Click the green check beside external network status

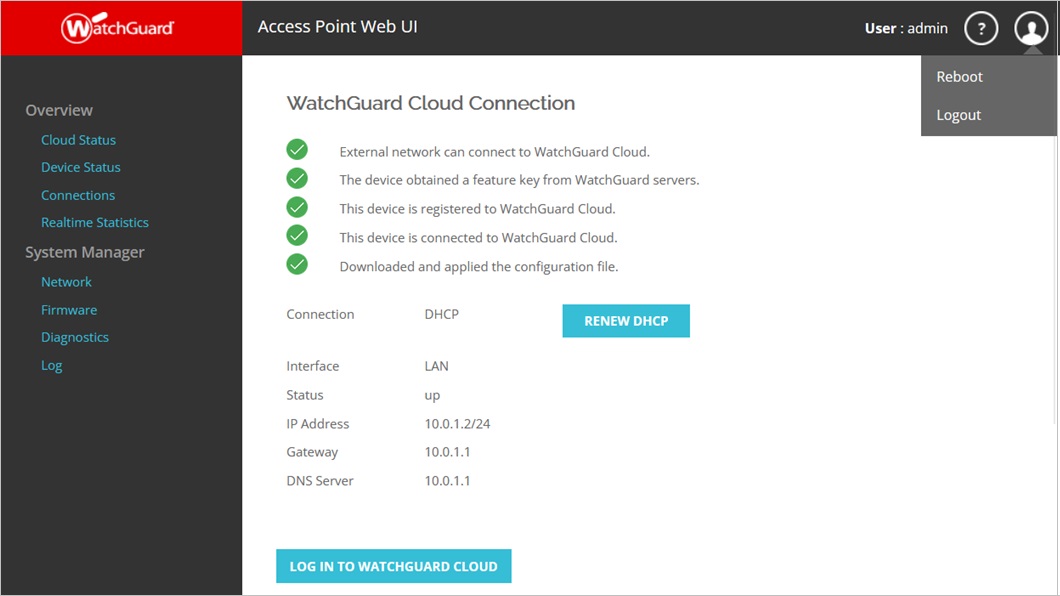tap(297, 148)
